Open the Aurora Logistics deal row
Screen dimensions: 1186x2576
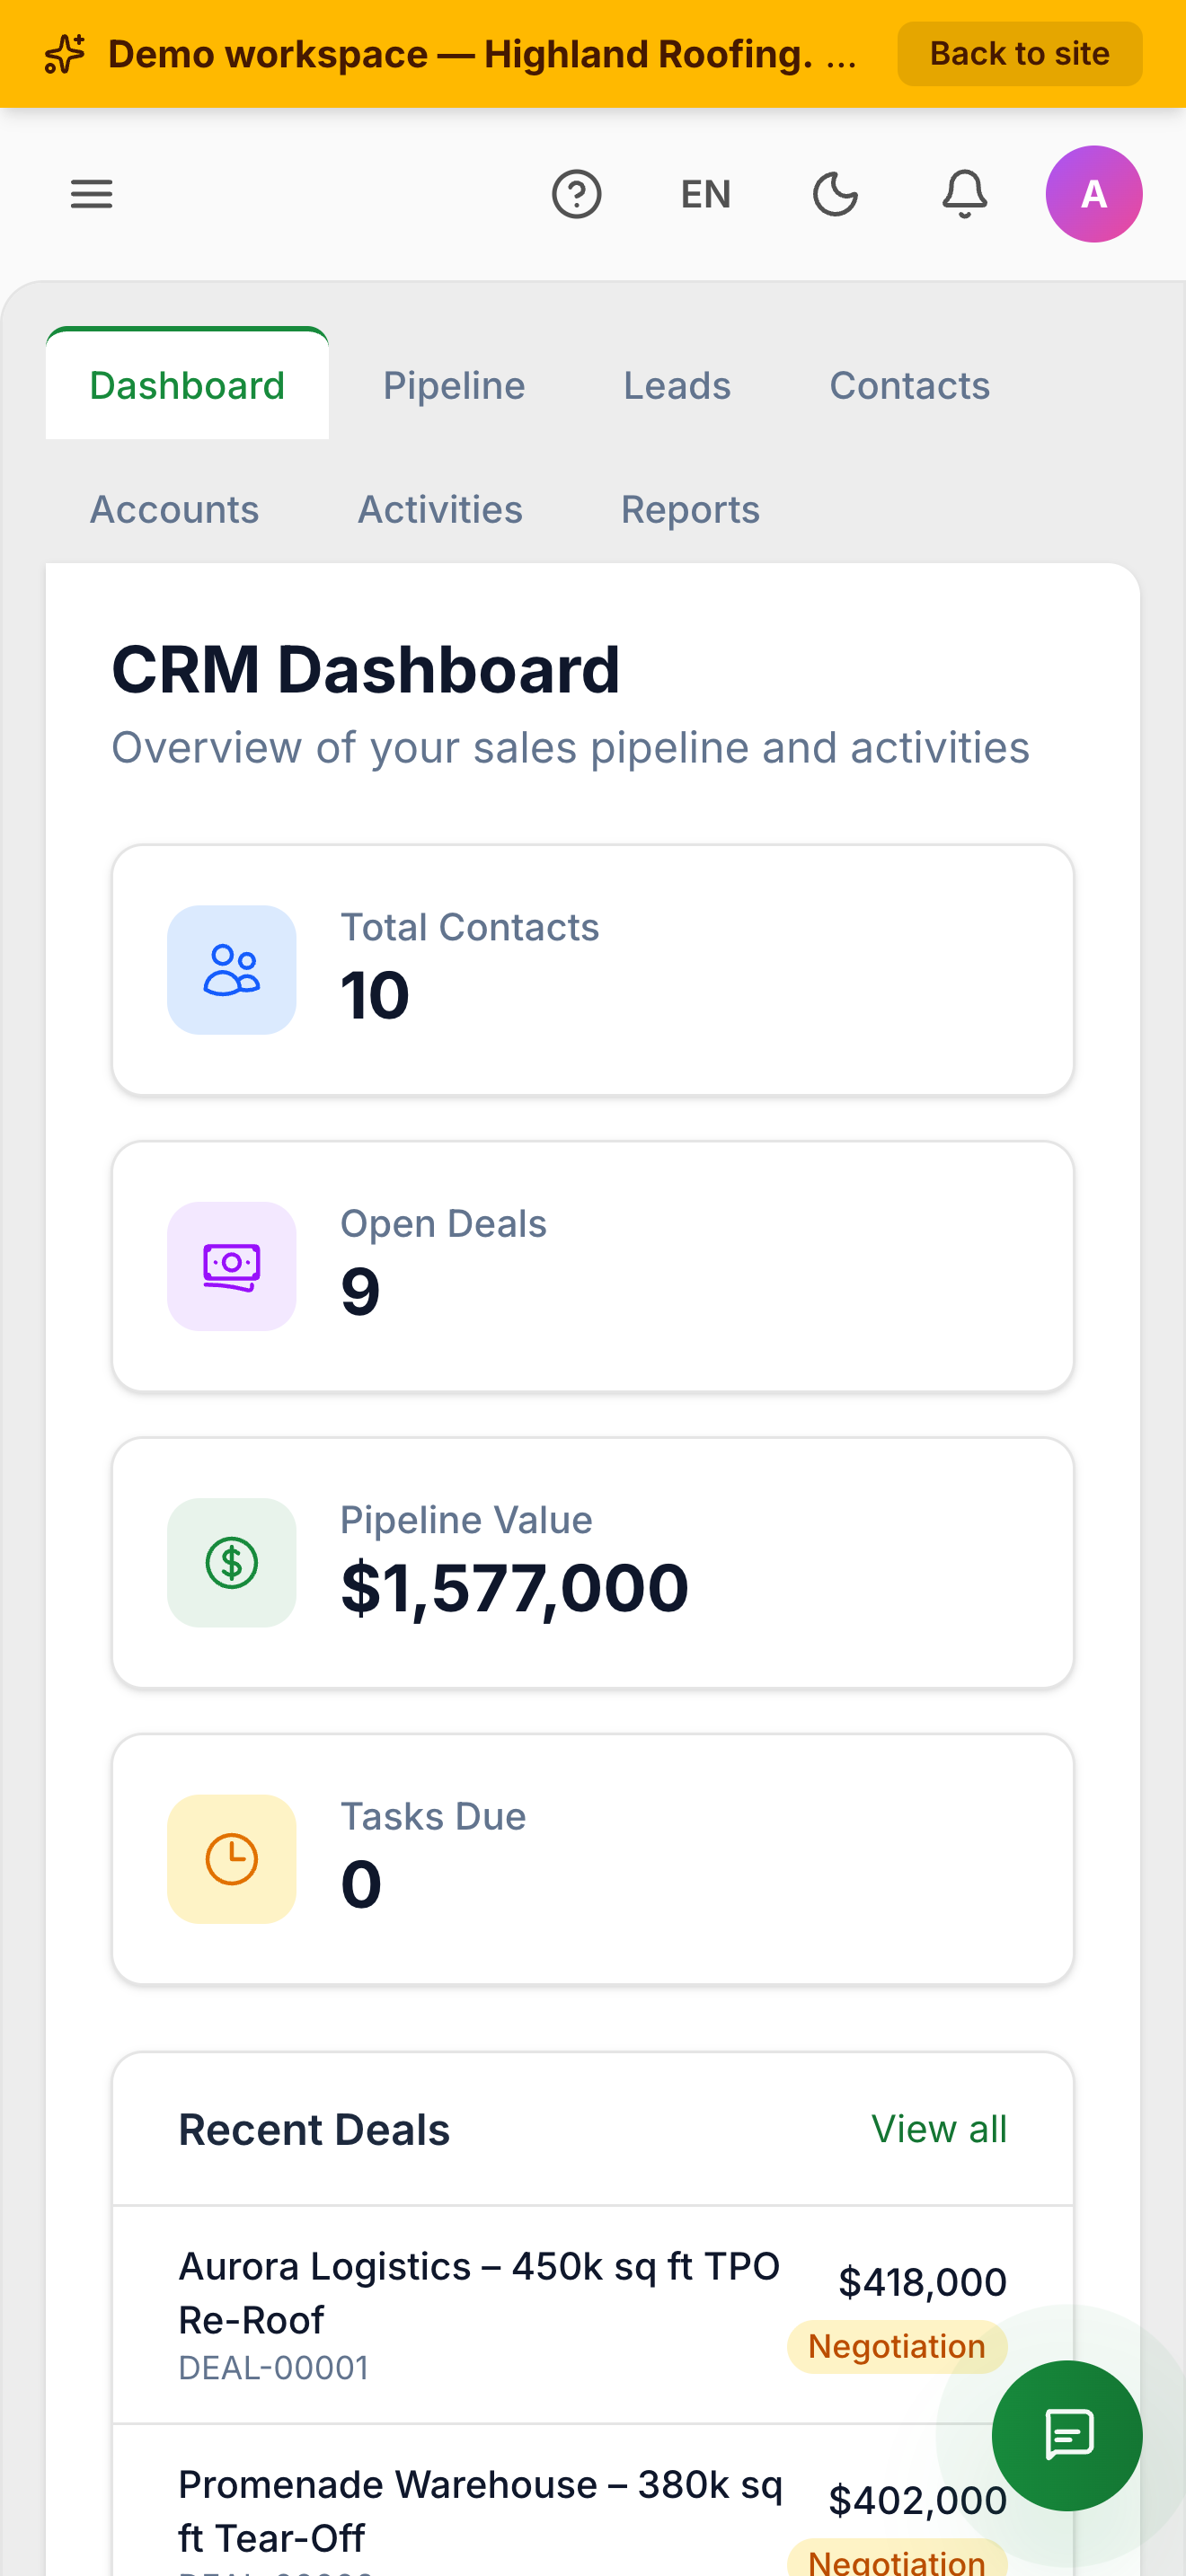(593, 2314)
